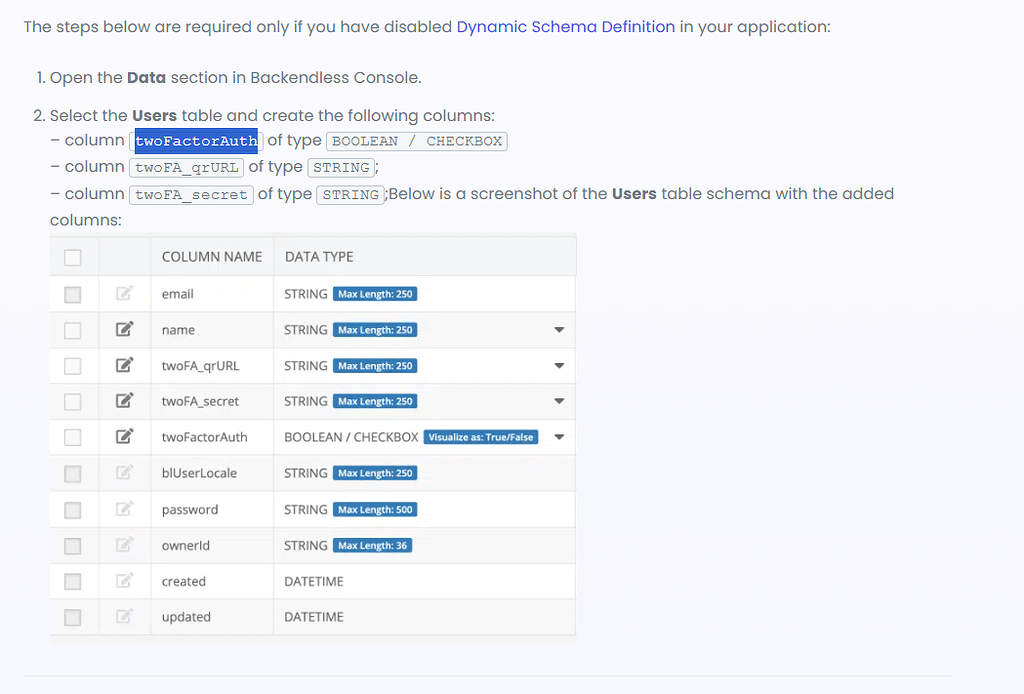Click the edit icon for twoFactorAuth column
The height and width of the screenshot is (694, 1024).
pyautogui.click(x=124, y=437)
